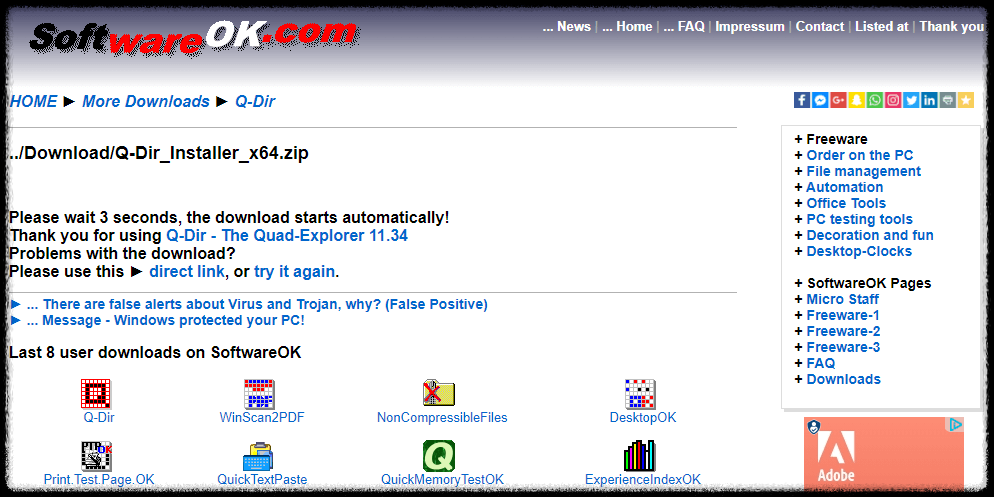The image size is (994, 497).
Task: Click the red Q-Dir grid program icon
Action: pyautogui.click(x=96, y=394)
